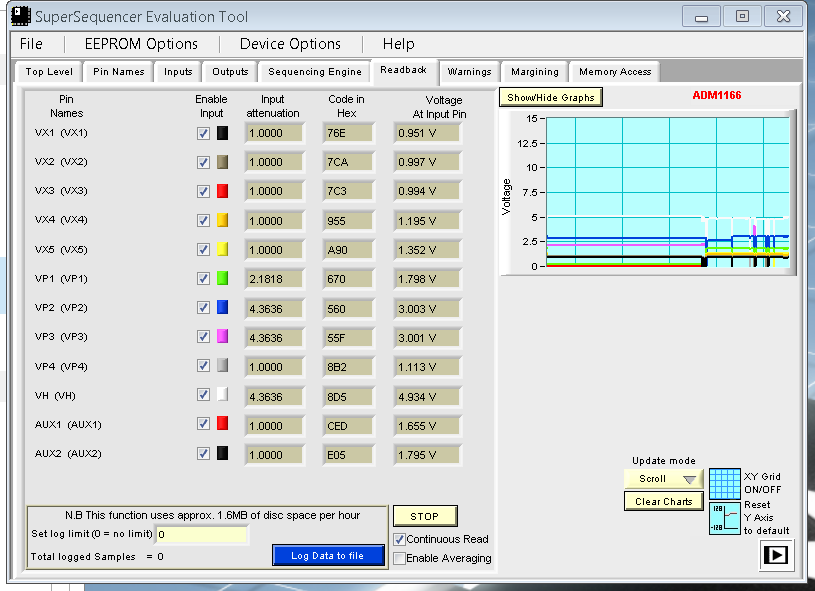815x591 pixels.
Task: Uncheck Enable Input for AUX1
Action: pos(203,425)
